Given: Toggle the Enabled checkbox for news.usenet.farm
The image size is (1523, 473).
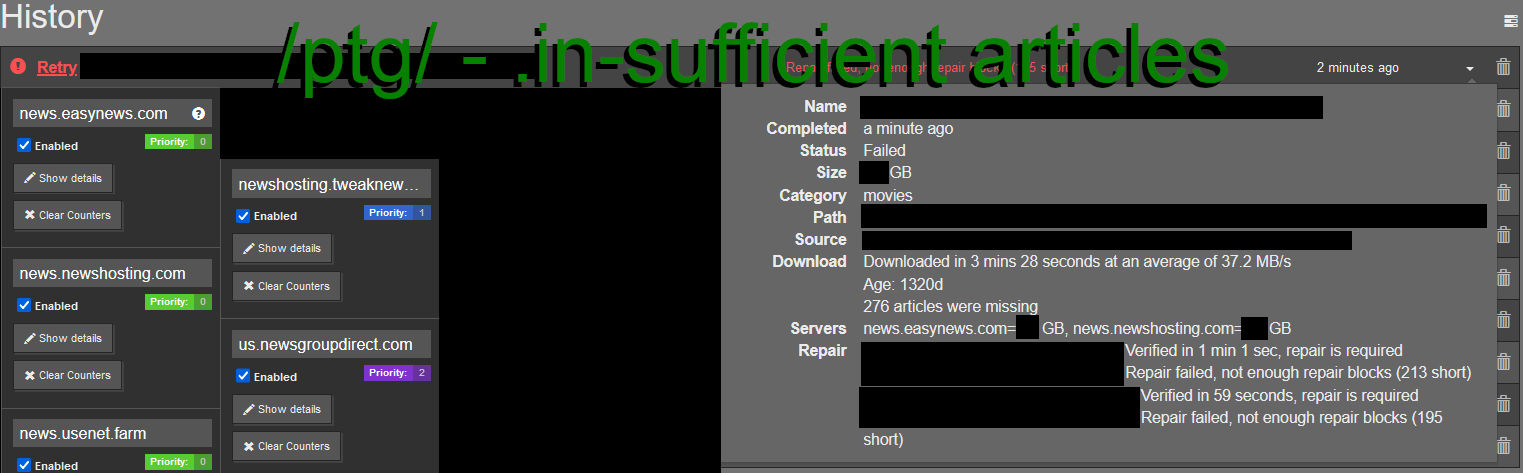Looking at the screenshot, I should coord(25,465).
